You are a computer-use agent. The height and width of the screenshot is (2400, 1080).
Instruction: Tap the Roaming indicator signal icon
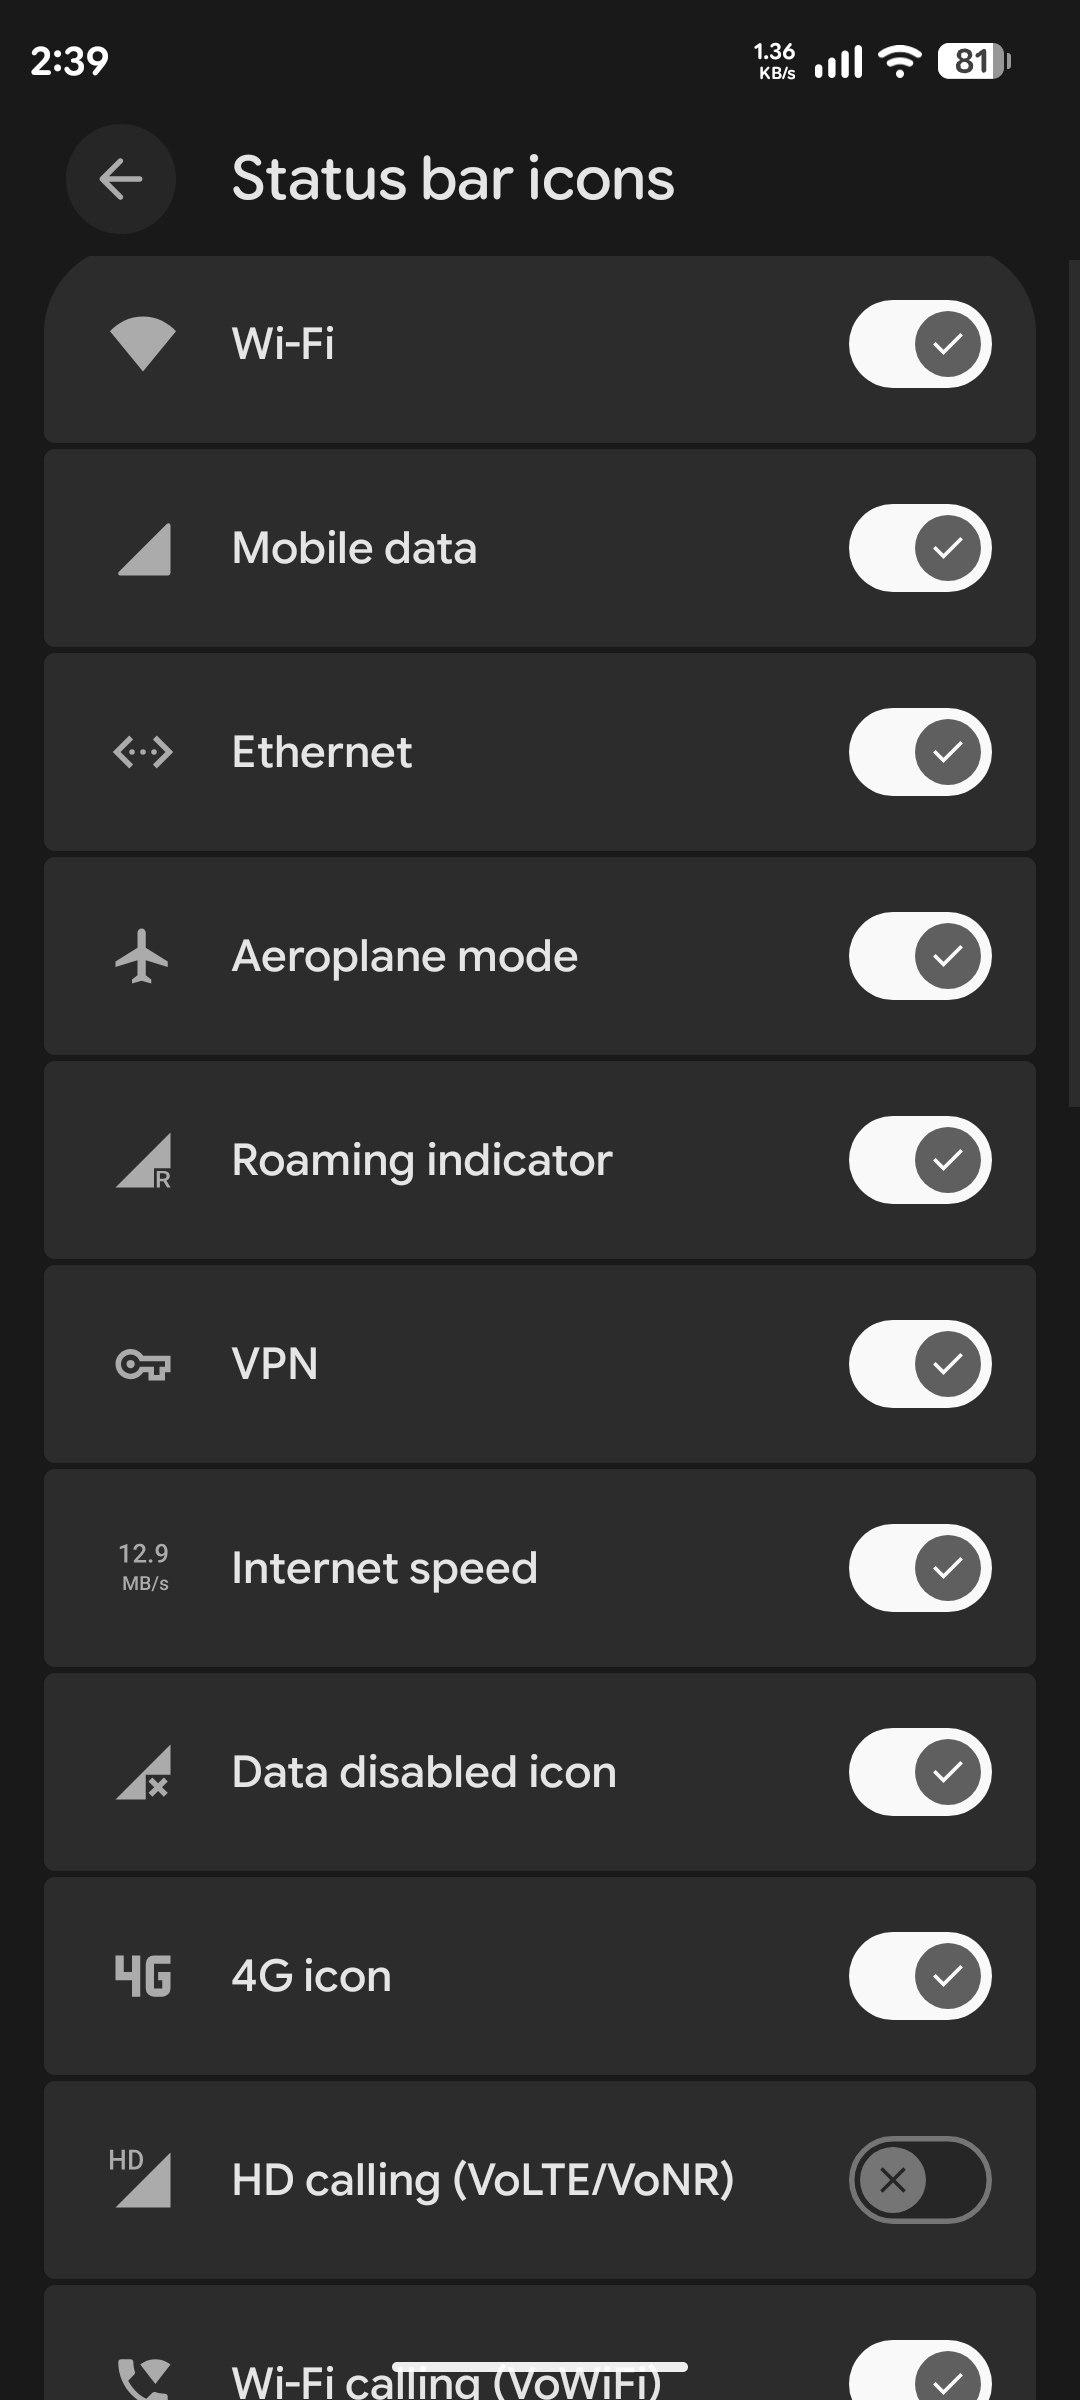[143, 1161]
